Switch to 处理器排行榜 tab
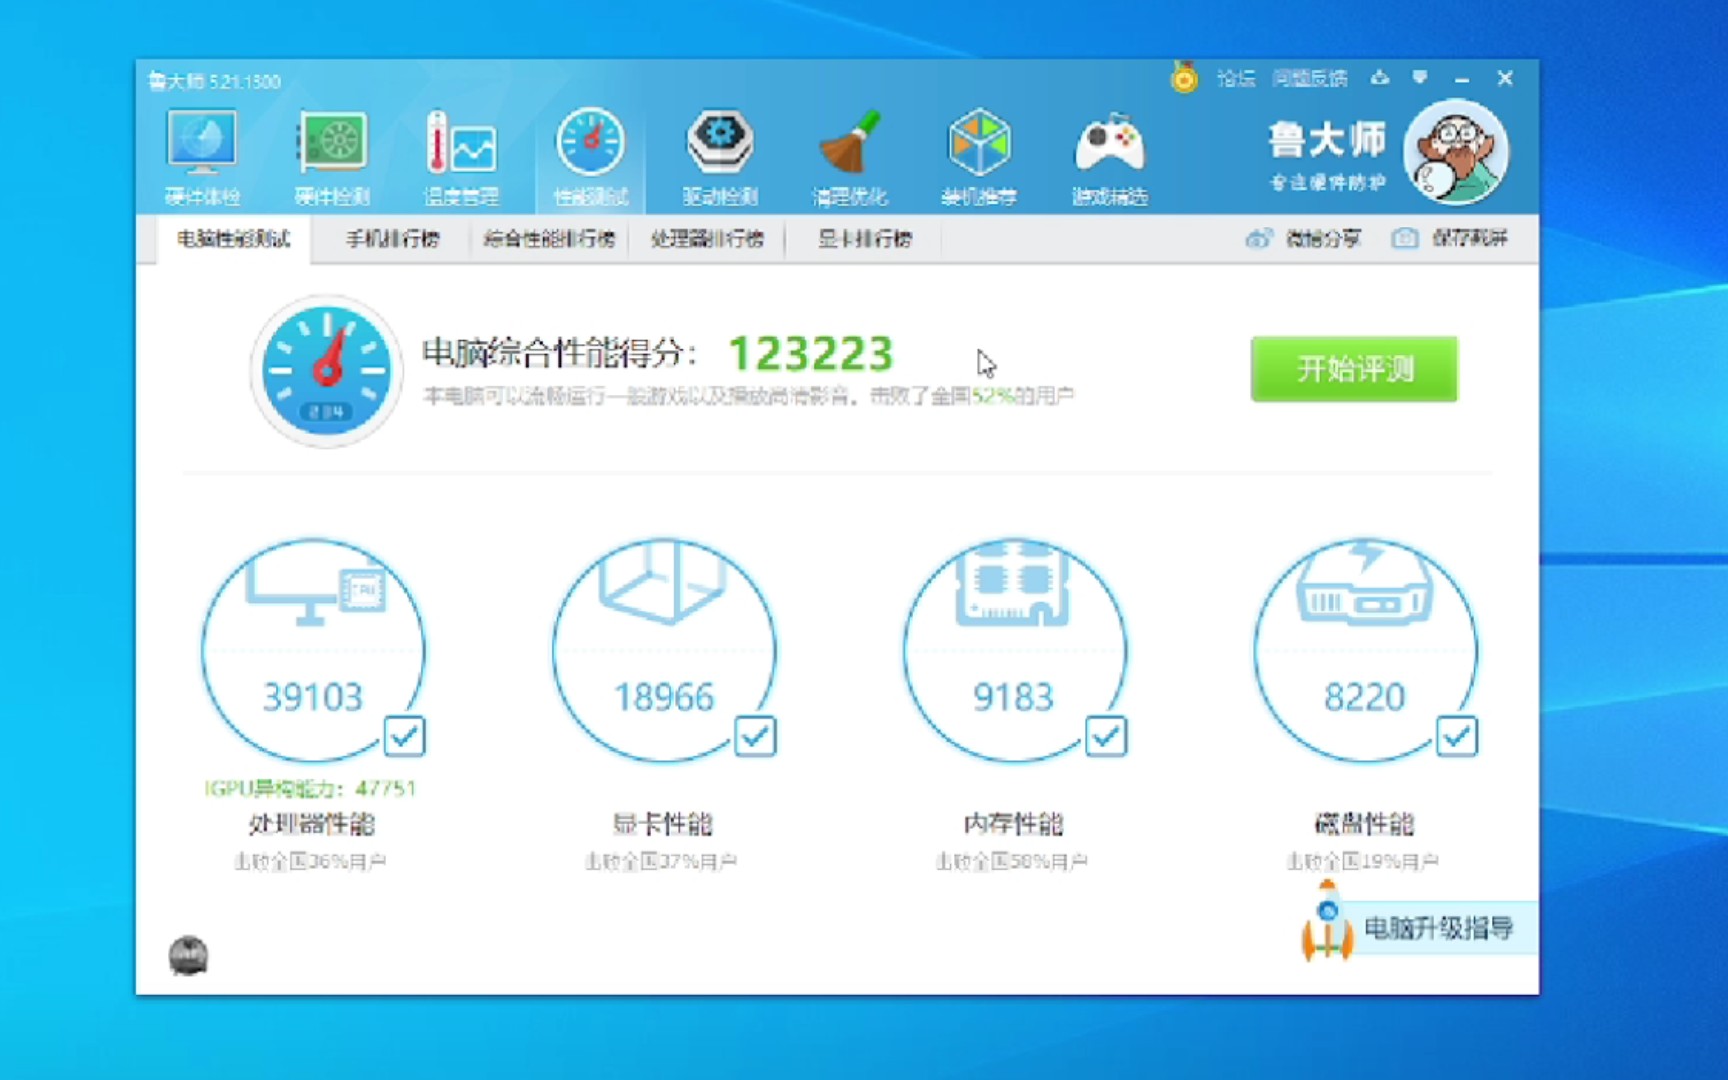The width and height of the screenshot is (1728, 1080). (707, 239)
